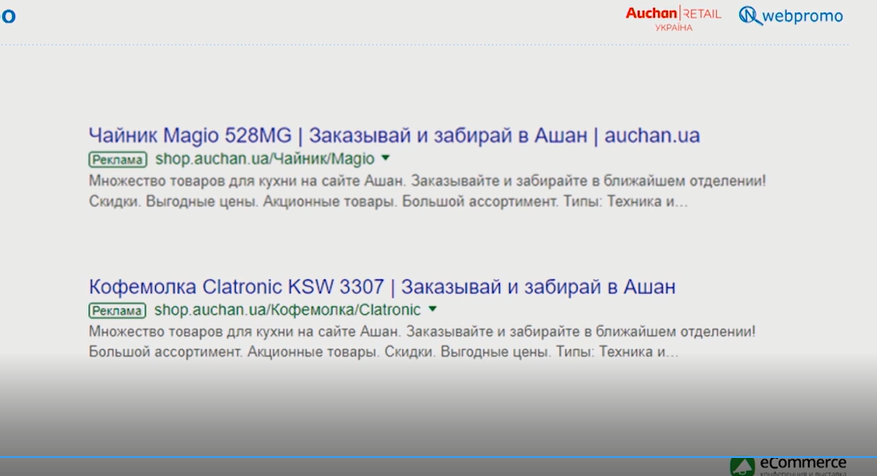Click the green eCommerce megaphone icon
877x476 pixels.
click(x=741, y=467)
